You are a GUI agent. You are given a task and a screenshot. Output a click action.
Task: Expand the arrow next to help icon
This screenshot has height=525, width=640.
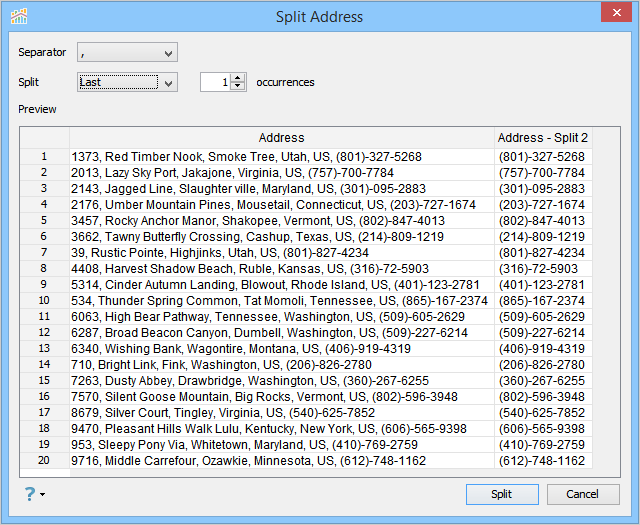pyautogui.click(x=43, y=495)
